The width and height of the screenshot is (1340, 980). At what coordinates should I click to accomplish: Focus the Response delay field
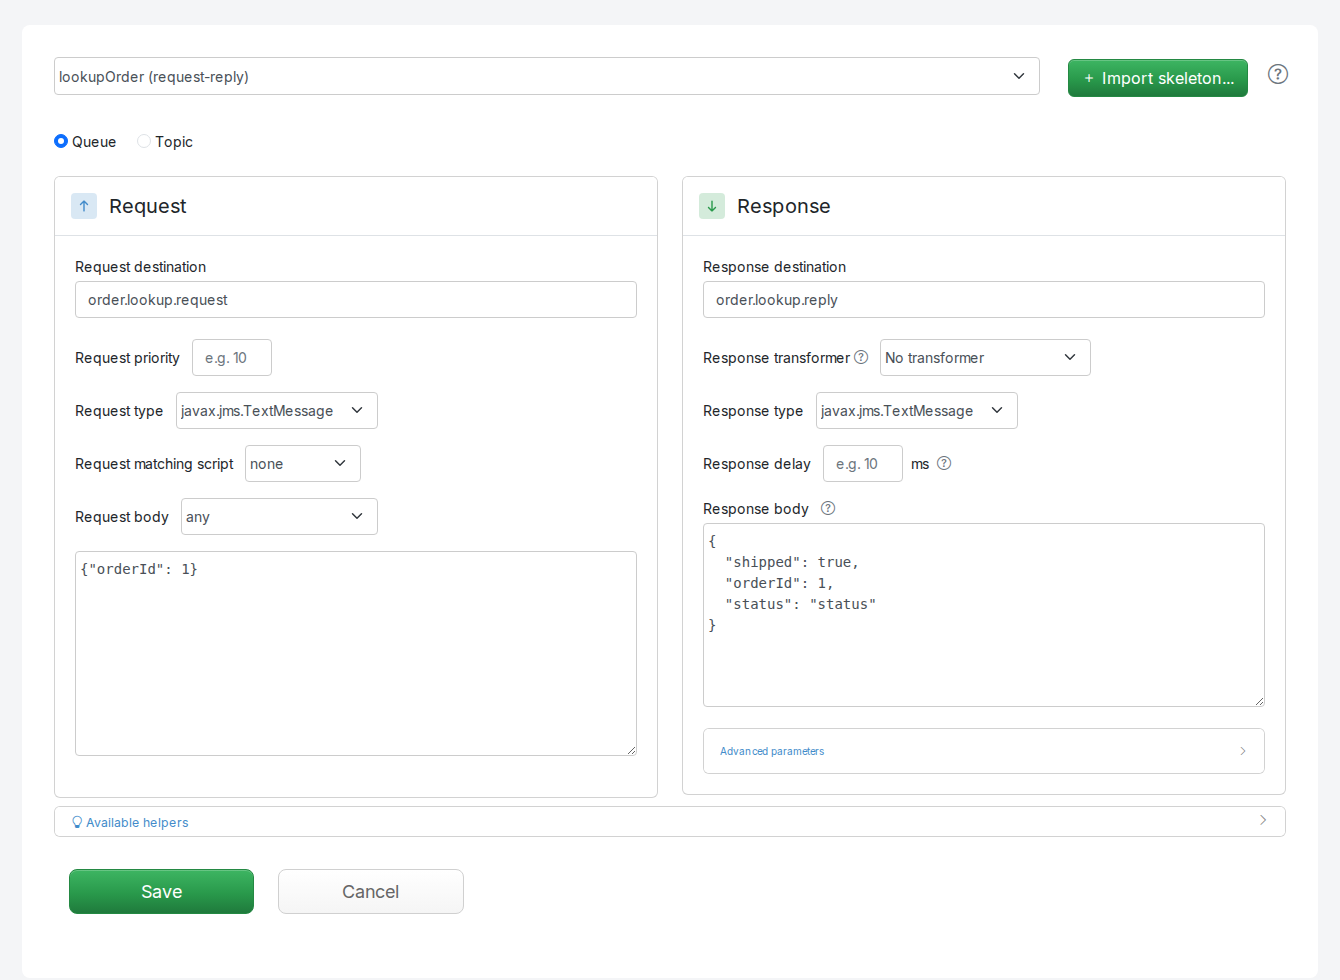point(863,463)
